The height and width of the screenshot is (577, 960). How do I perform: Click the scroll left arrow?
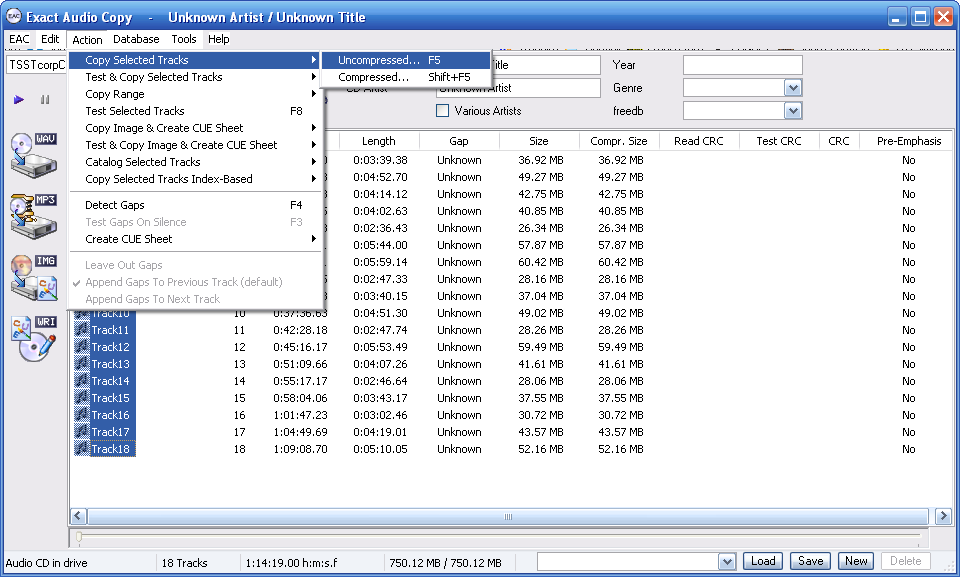(78, 516)
